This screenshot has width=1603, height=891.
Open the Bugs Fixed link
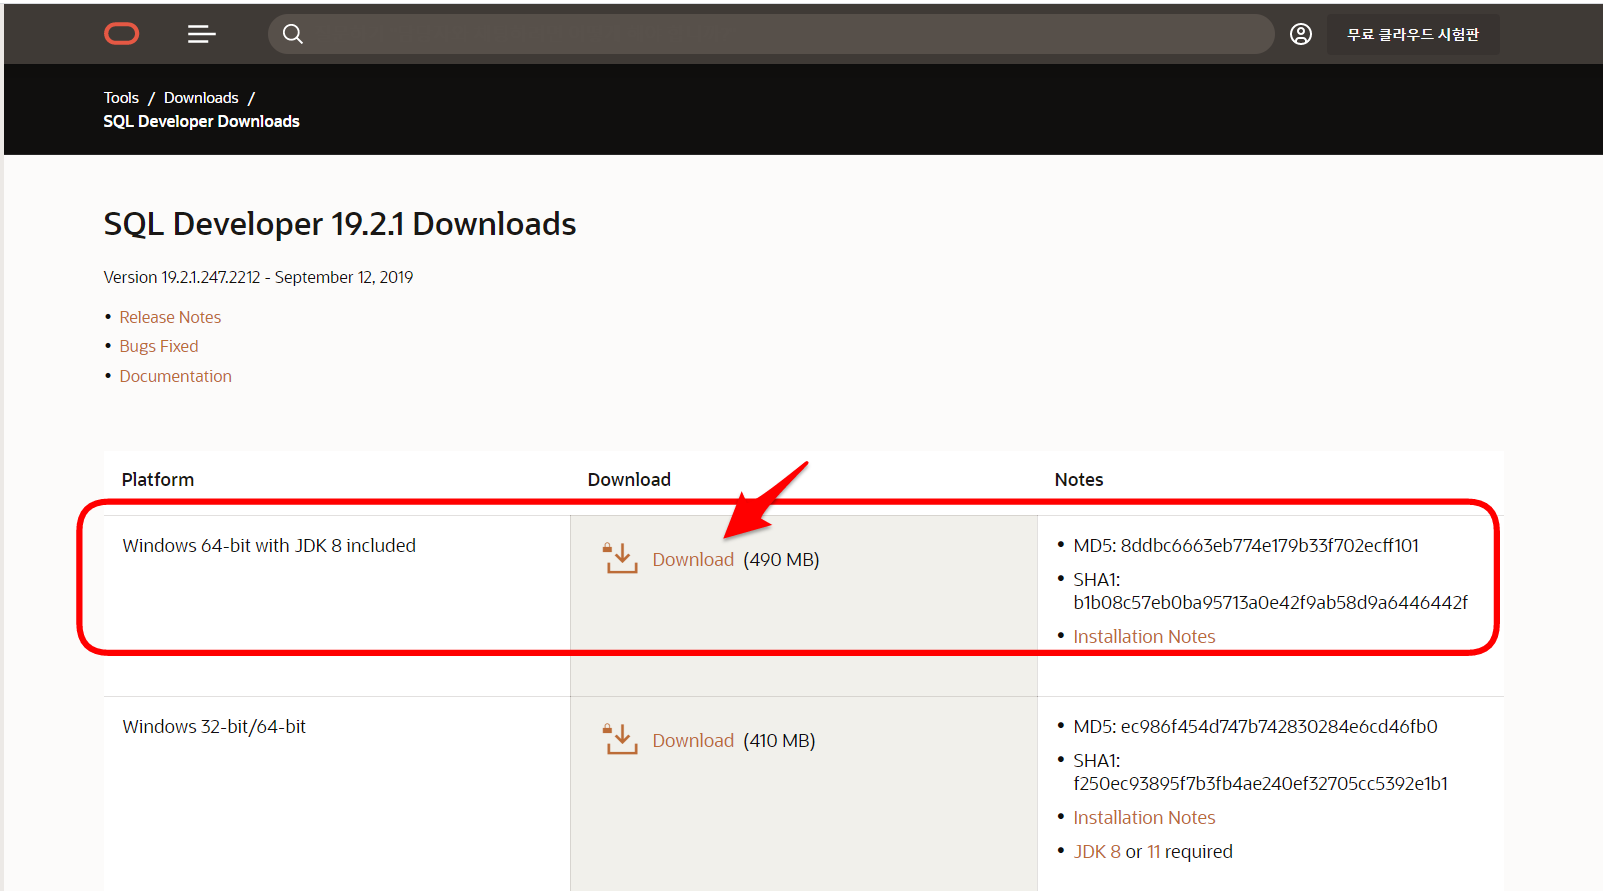point(159,346)
